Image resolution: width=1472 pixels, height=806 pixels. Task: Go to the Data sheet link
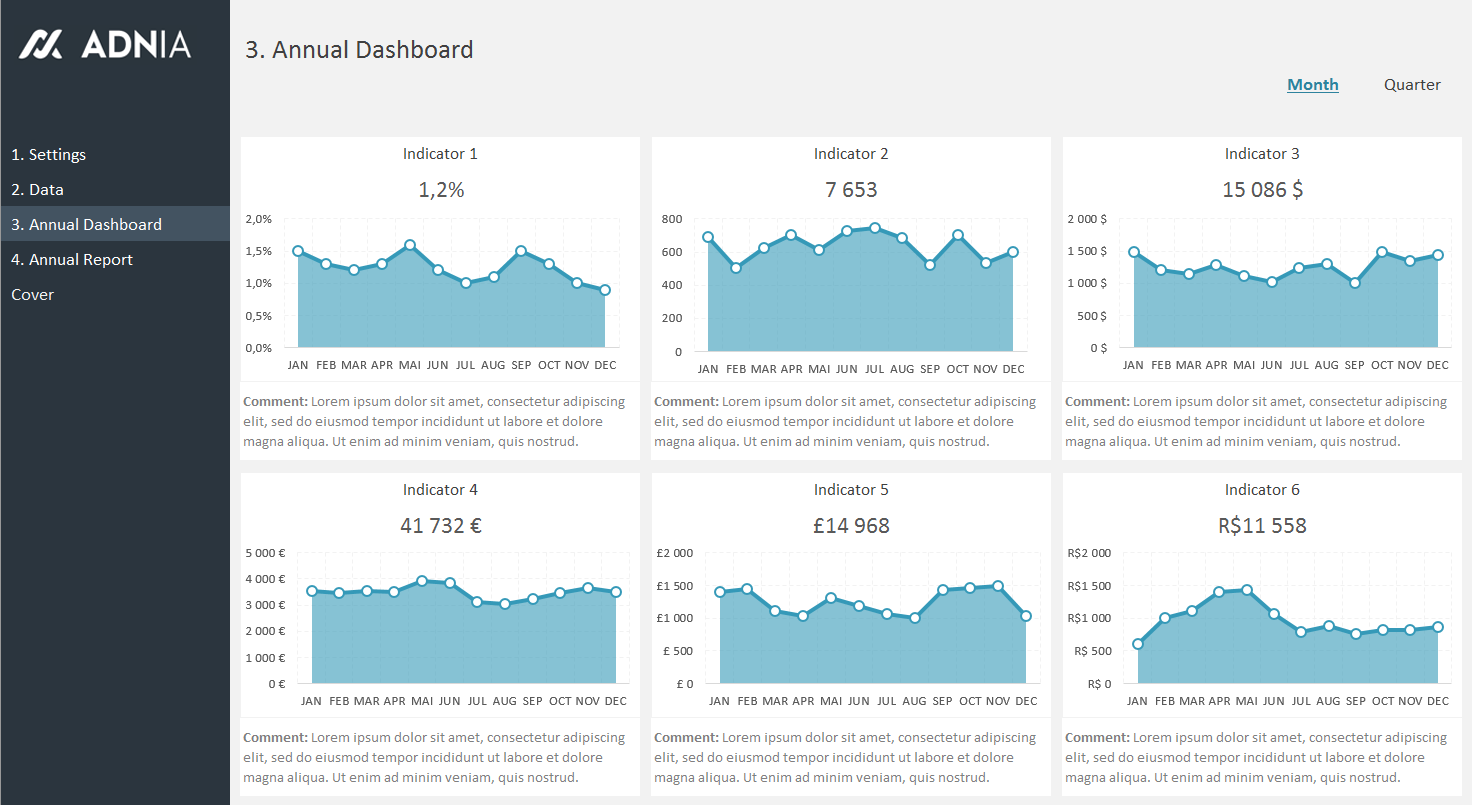(37, 190)
